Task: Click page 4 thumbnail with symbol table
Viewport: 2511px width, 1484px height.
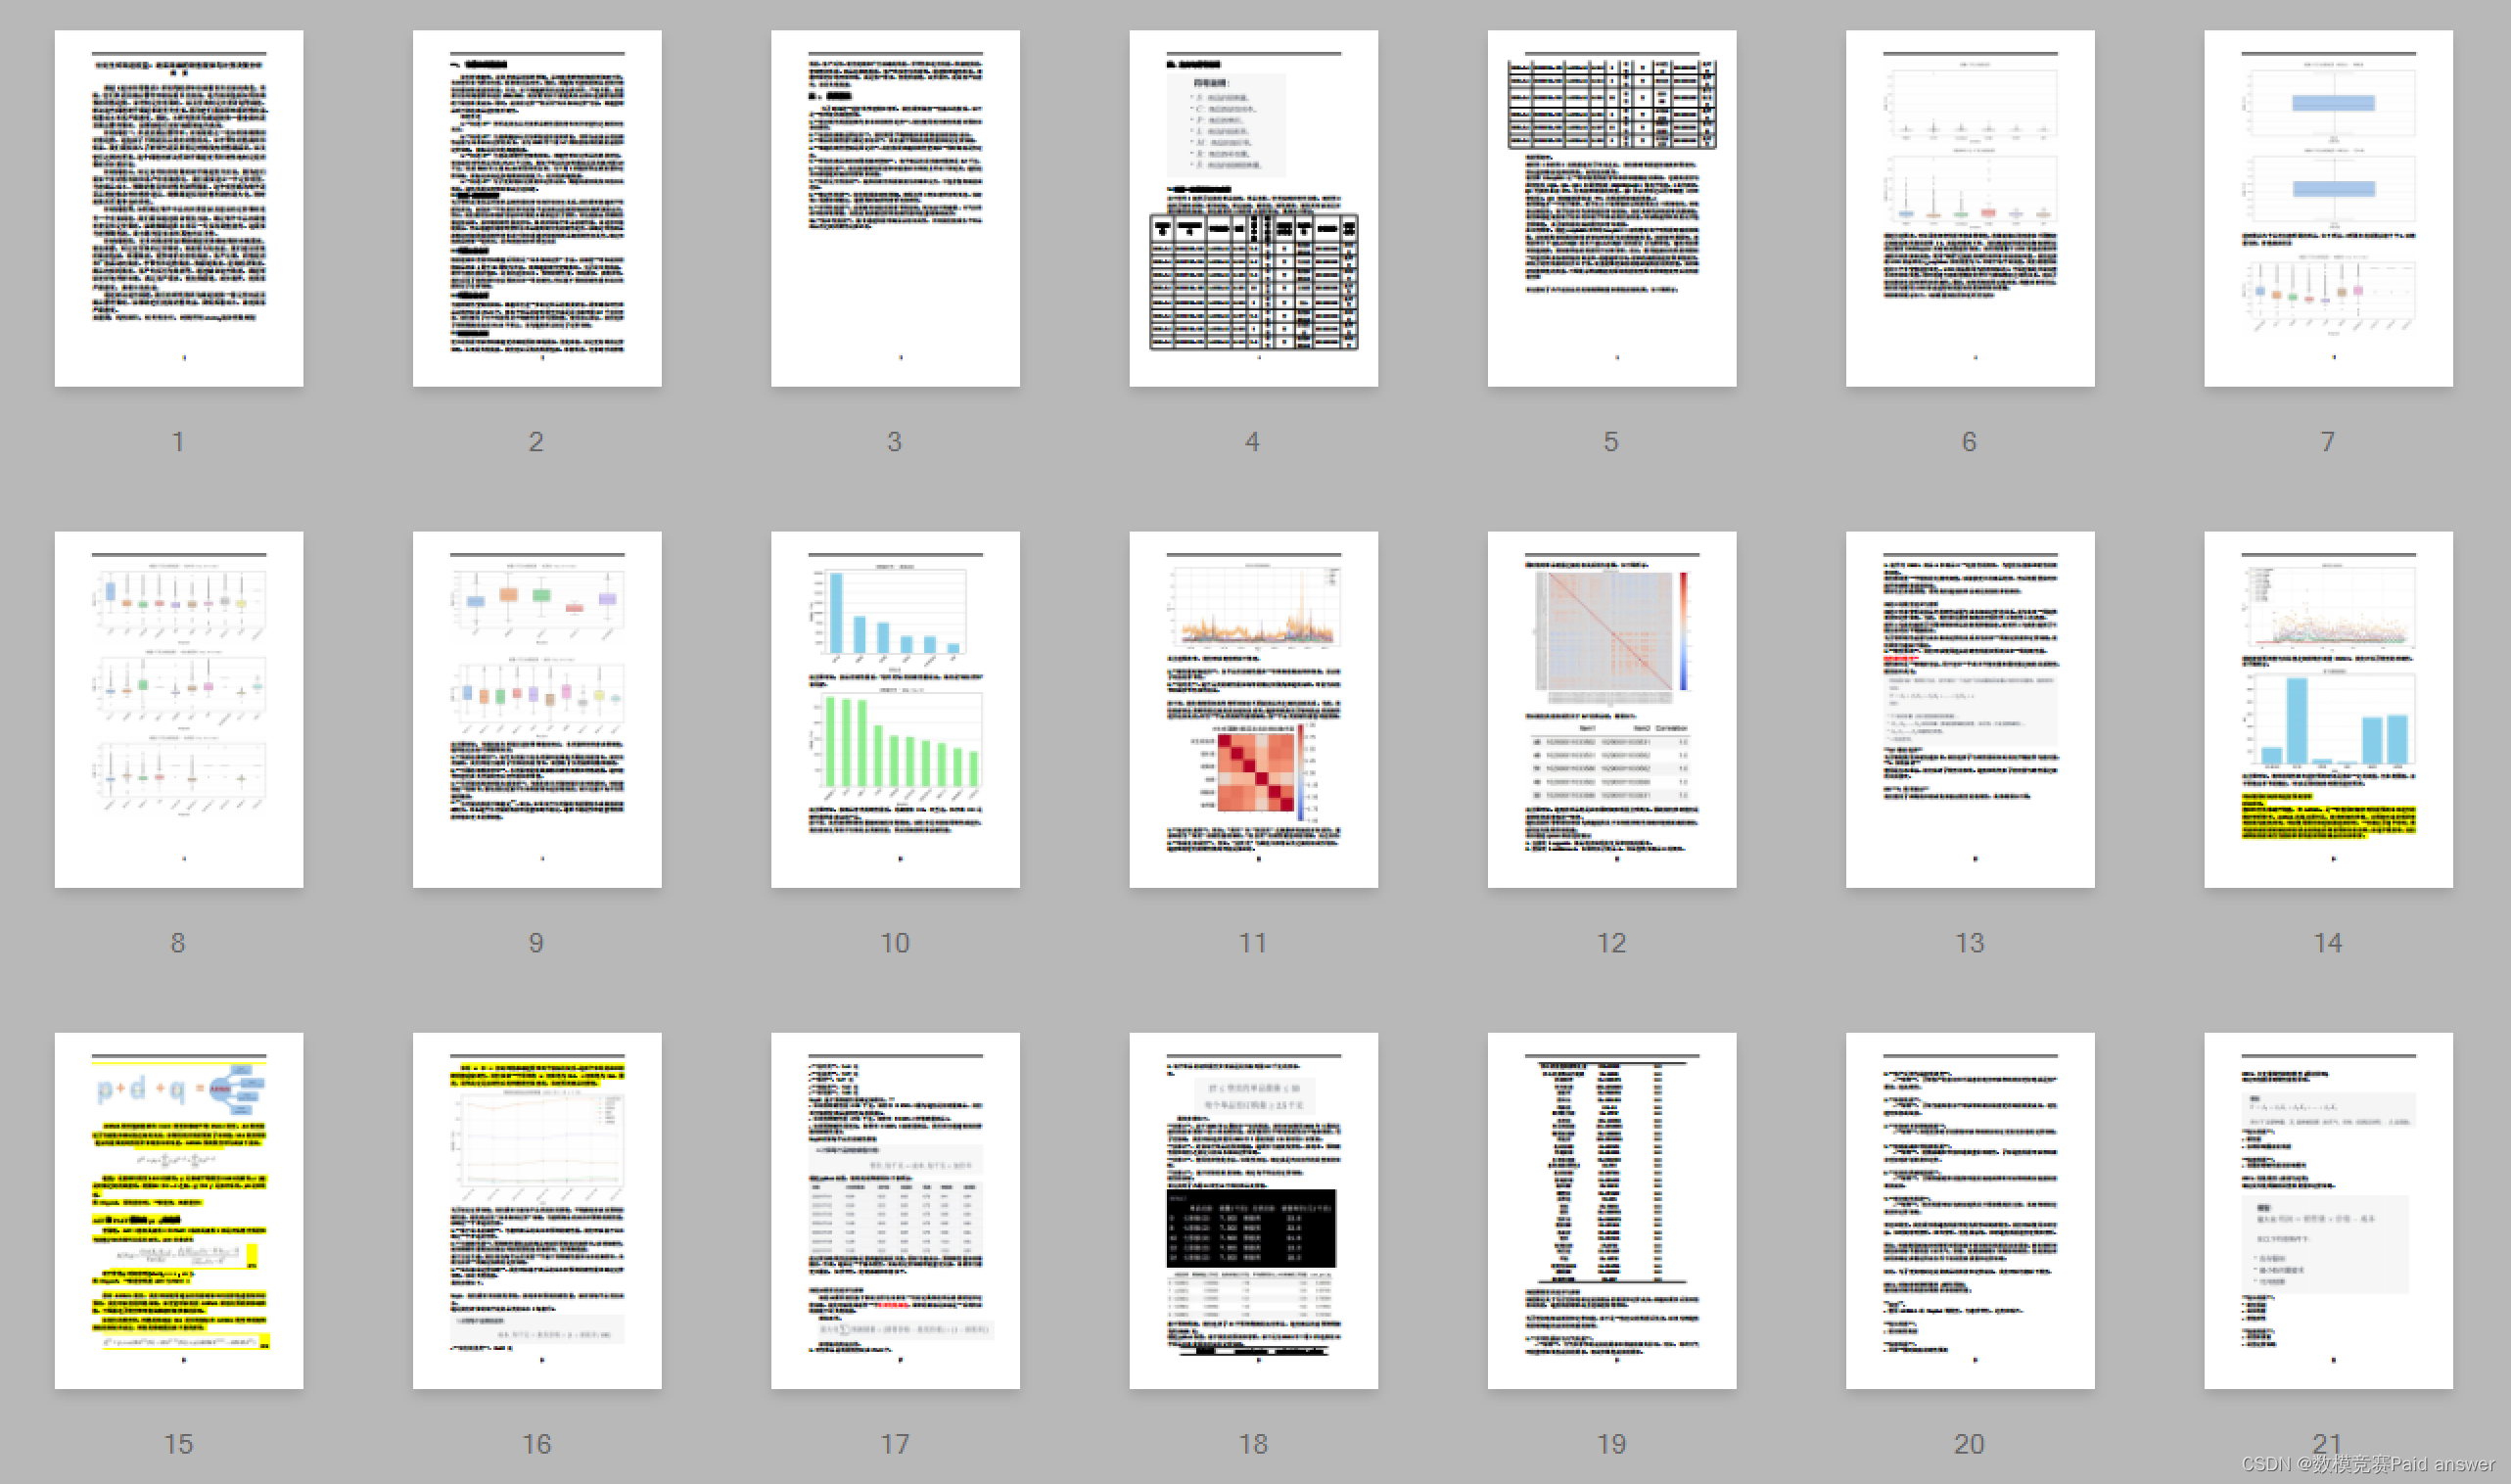Action: click(x=1253, y=208)
